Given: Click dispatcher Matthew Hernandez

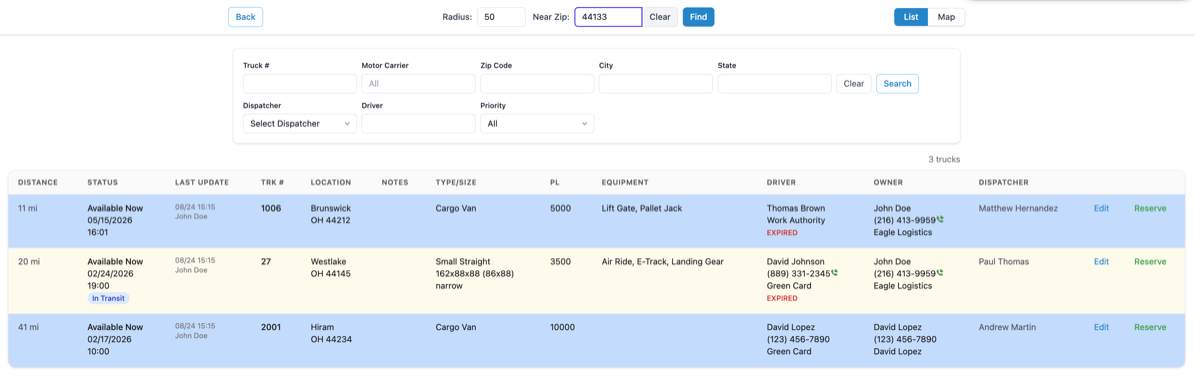Looking at the screenshot, I should [x=1018, y=209].
